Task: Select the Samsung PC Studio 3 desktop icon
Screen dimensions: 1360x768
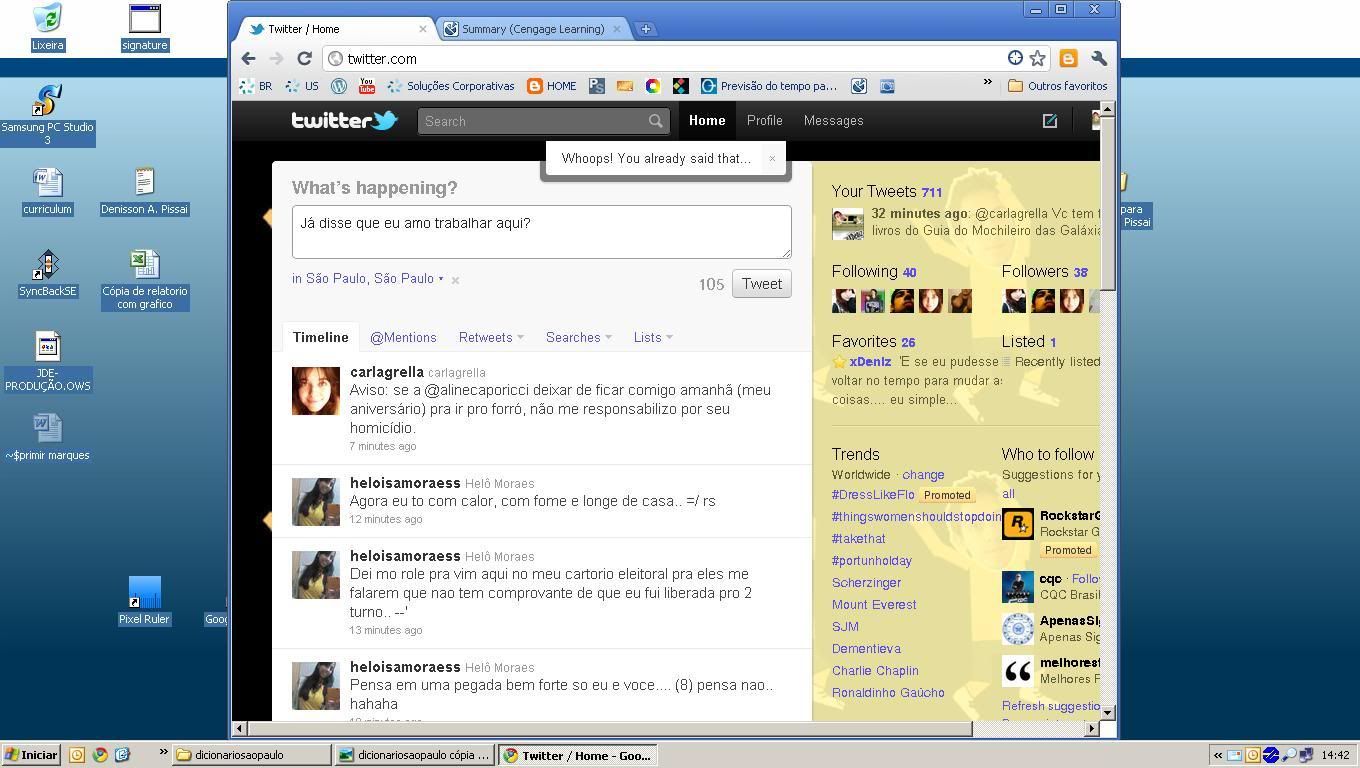Action: 48,115
